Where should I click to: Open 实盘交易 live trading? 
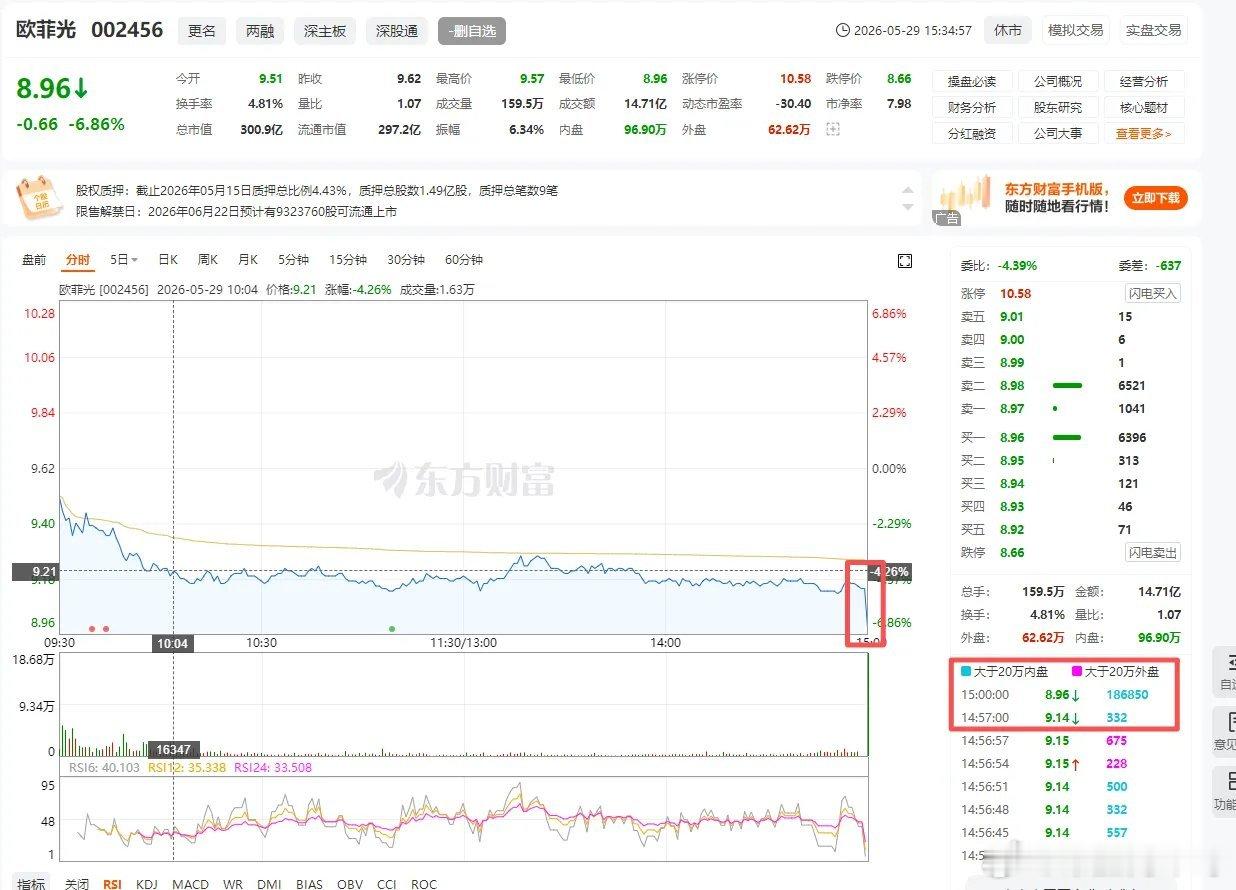[1153, 30]
